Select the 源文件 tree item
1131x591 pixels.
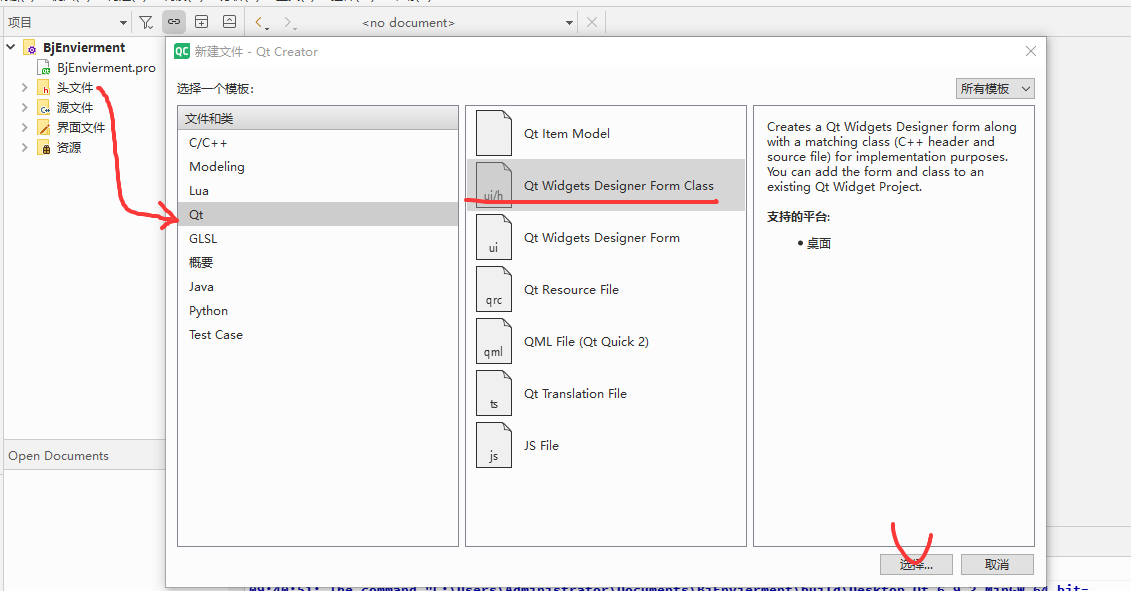(x=75, y=108)
